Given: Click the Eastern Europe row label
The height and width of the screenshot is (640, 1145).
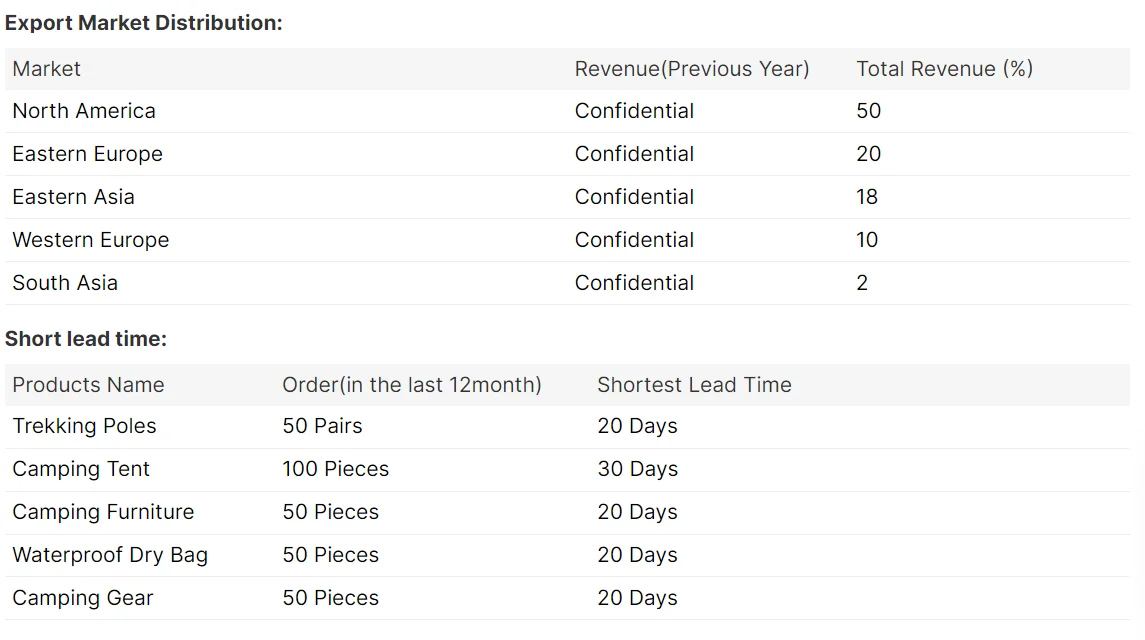Looking at the screenshot, I should coord(87,154).
